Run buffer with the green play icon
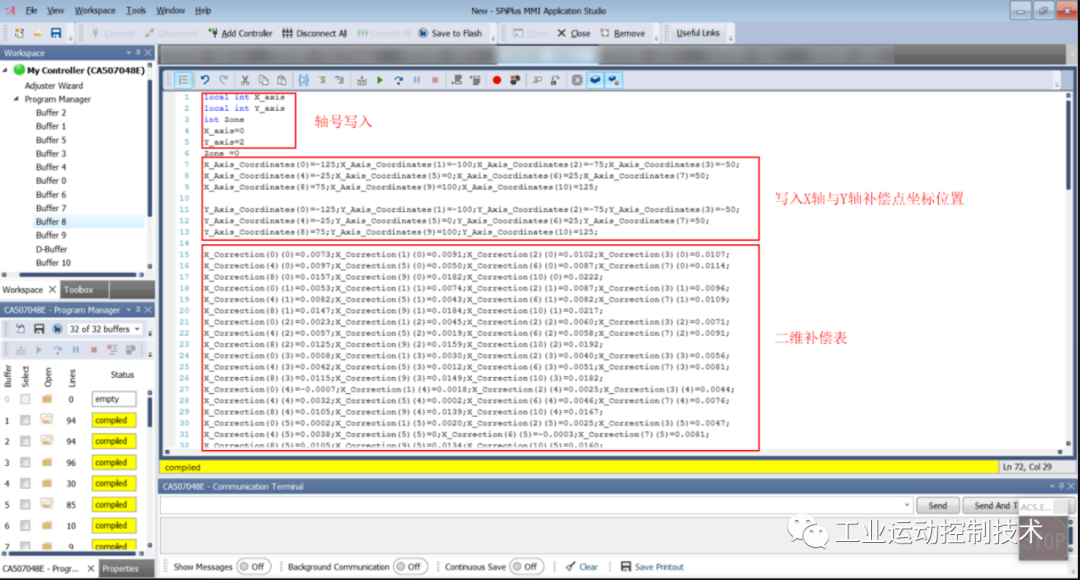The width and height of the screenshot is (1080, 580). point(380,80)
